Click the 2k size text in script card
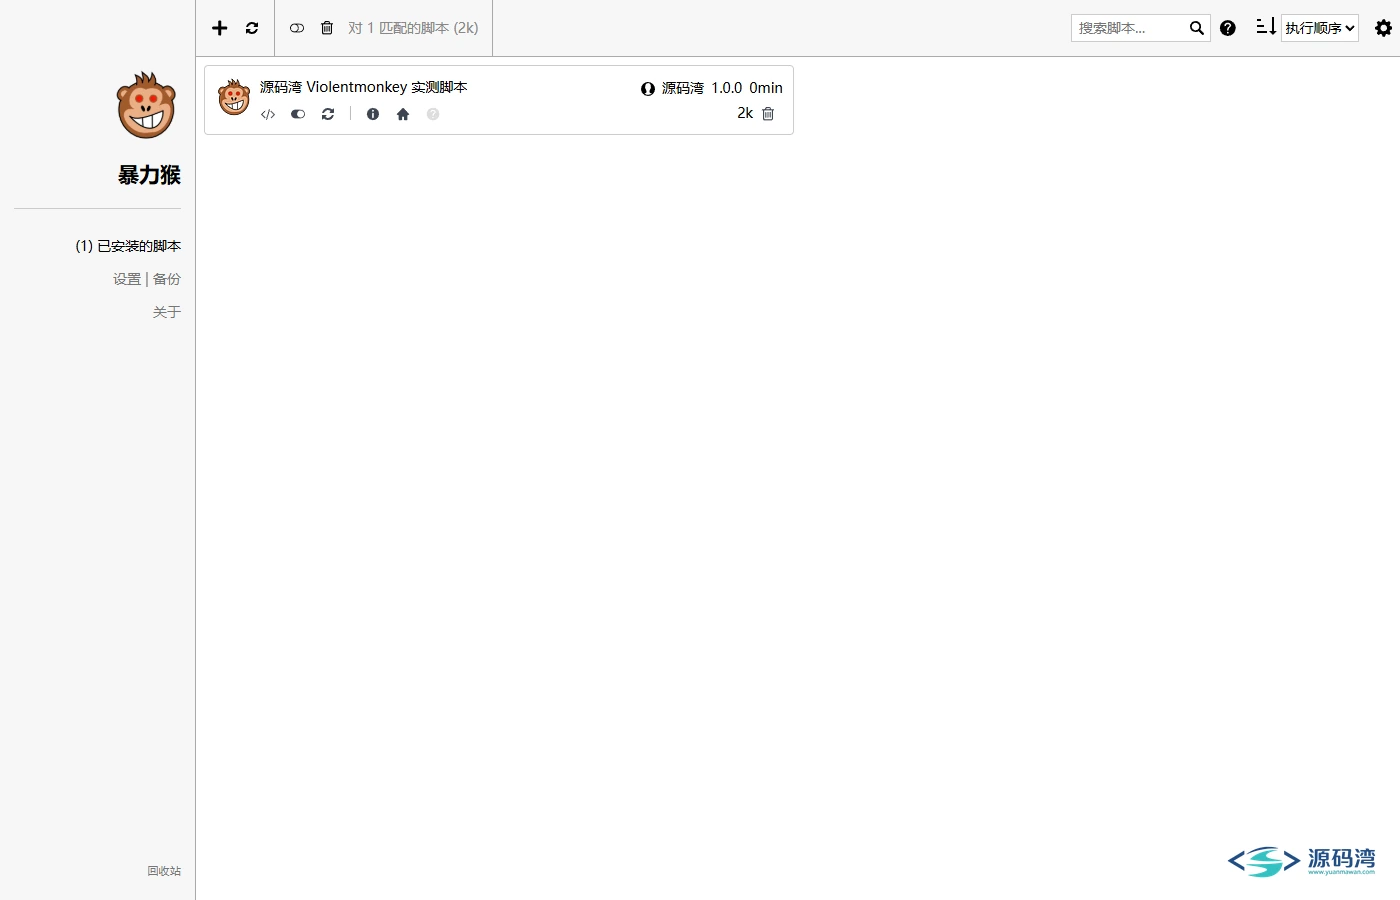 (745, 113)
